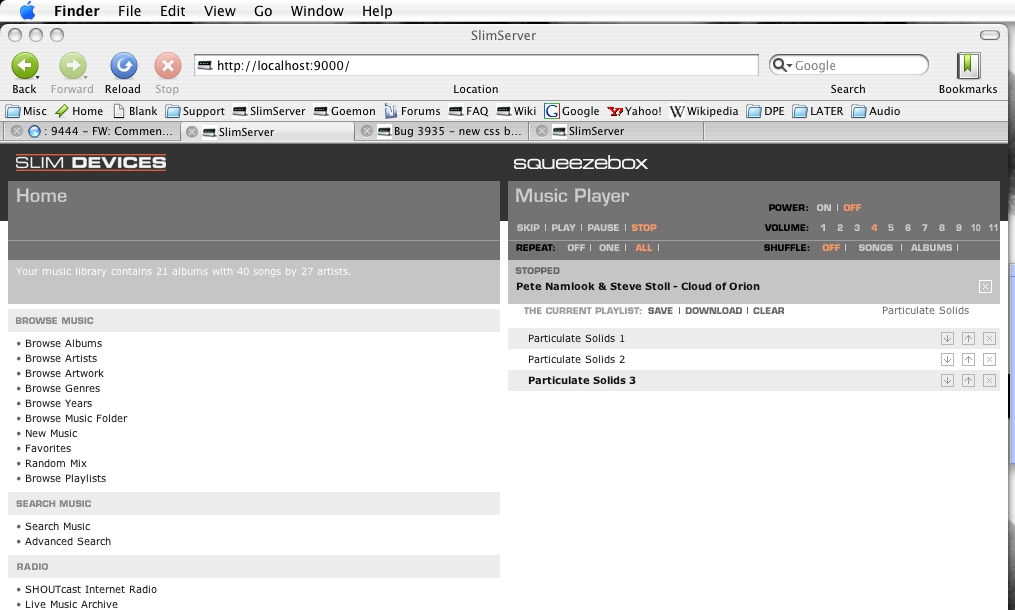Set player volume to level 8
The image size is (1015, 610).
coord(941,228)
